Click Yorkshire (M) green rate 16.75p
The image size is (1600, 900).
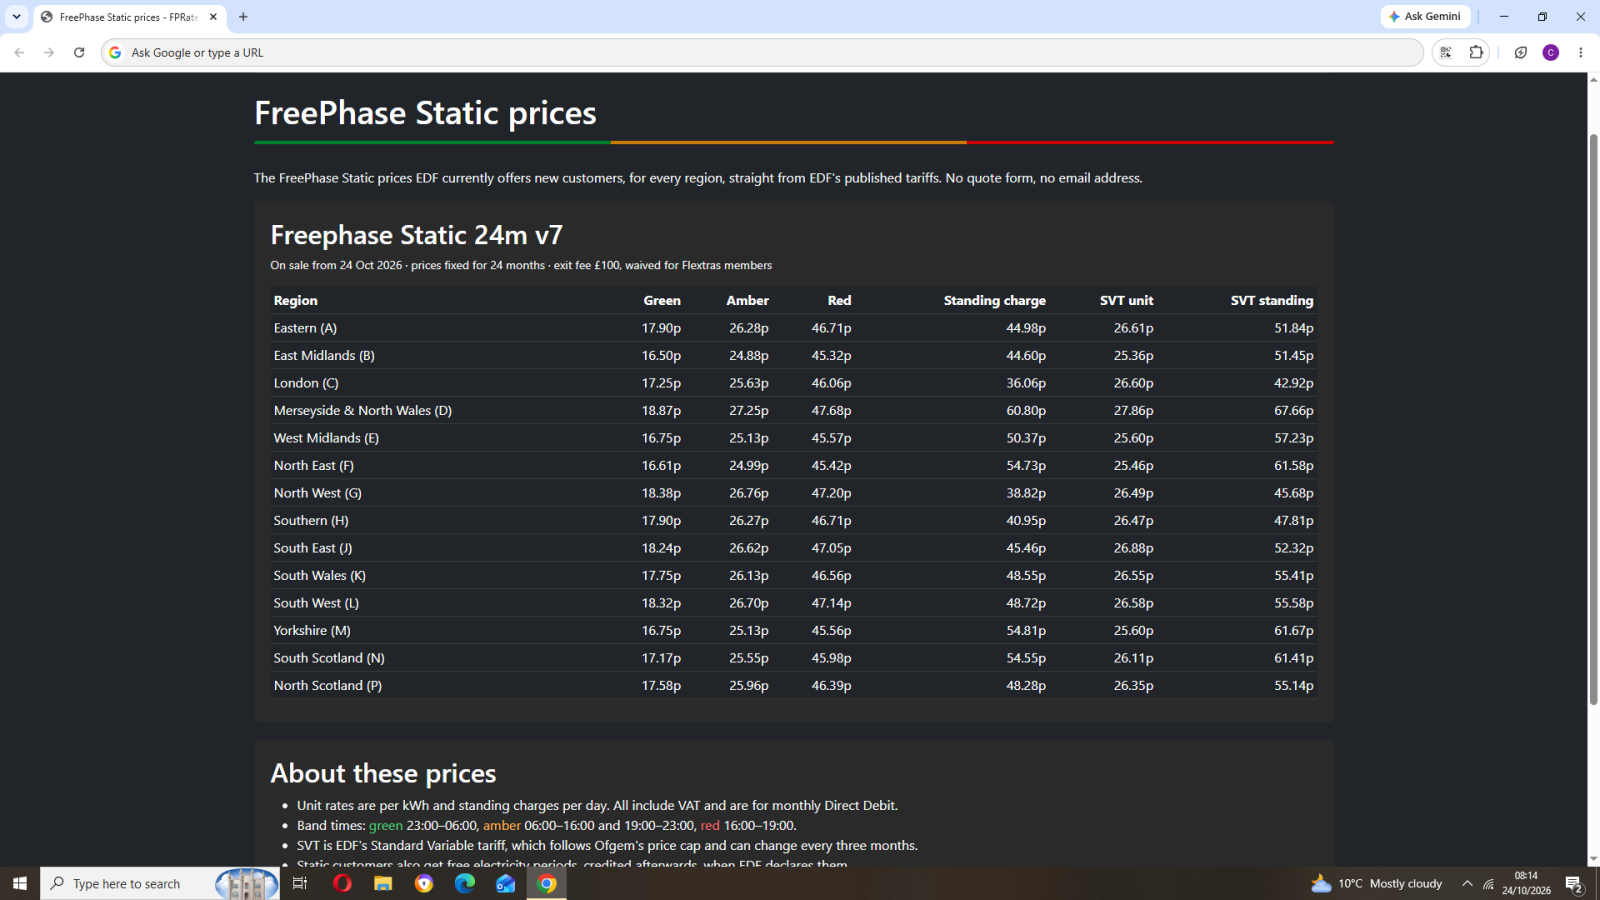[661, 631]
